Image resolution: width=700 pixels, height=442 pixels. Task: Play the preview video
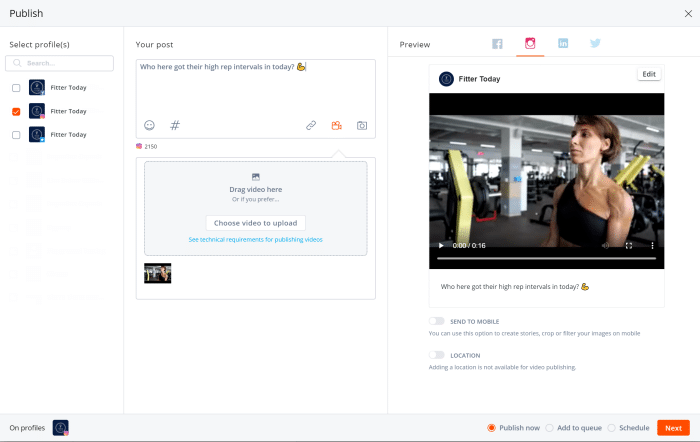(x=441, y=245)
